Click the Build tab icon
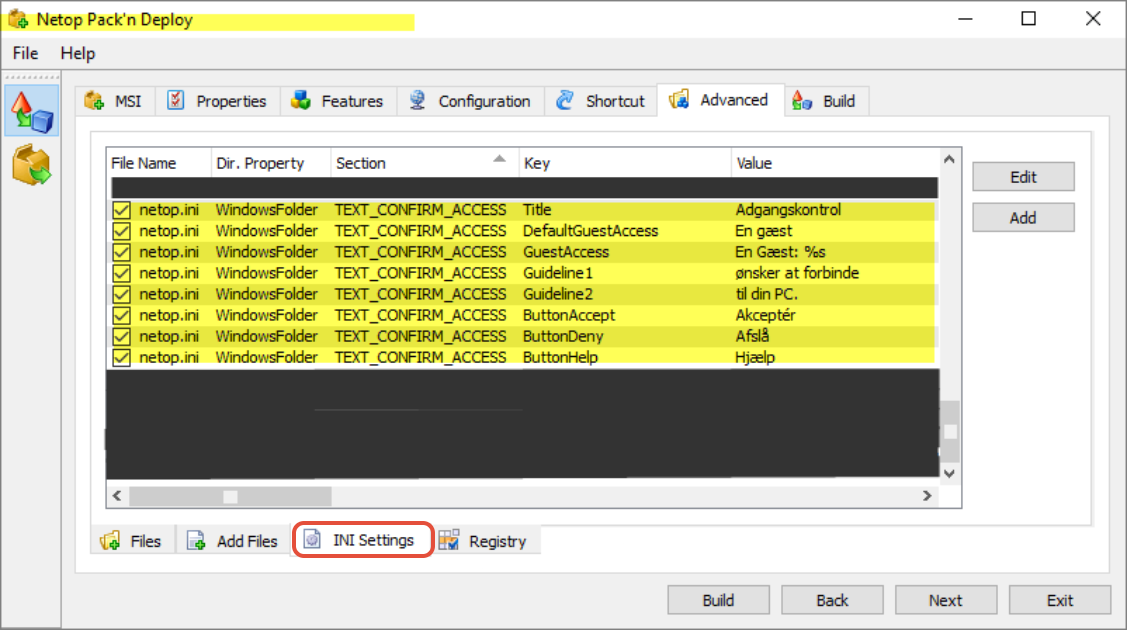This screenshot has width=1127, height=630. [802, 101]
